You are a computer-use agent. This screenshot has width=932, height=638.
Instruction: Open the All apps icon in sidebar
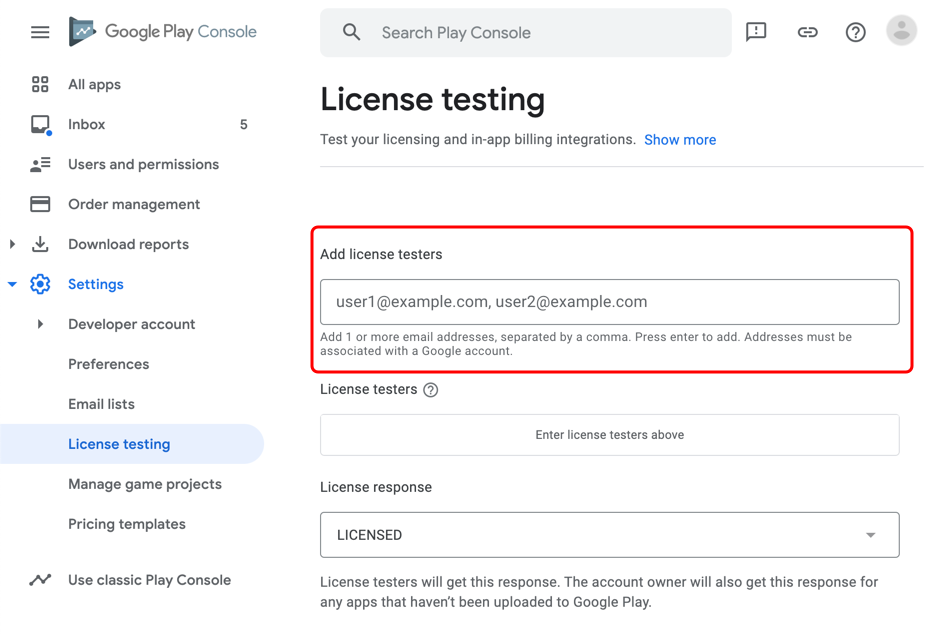coord(40,84)
